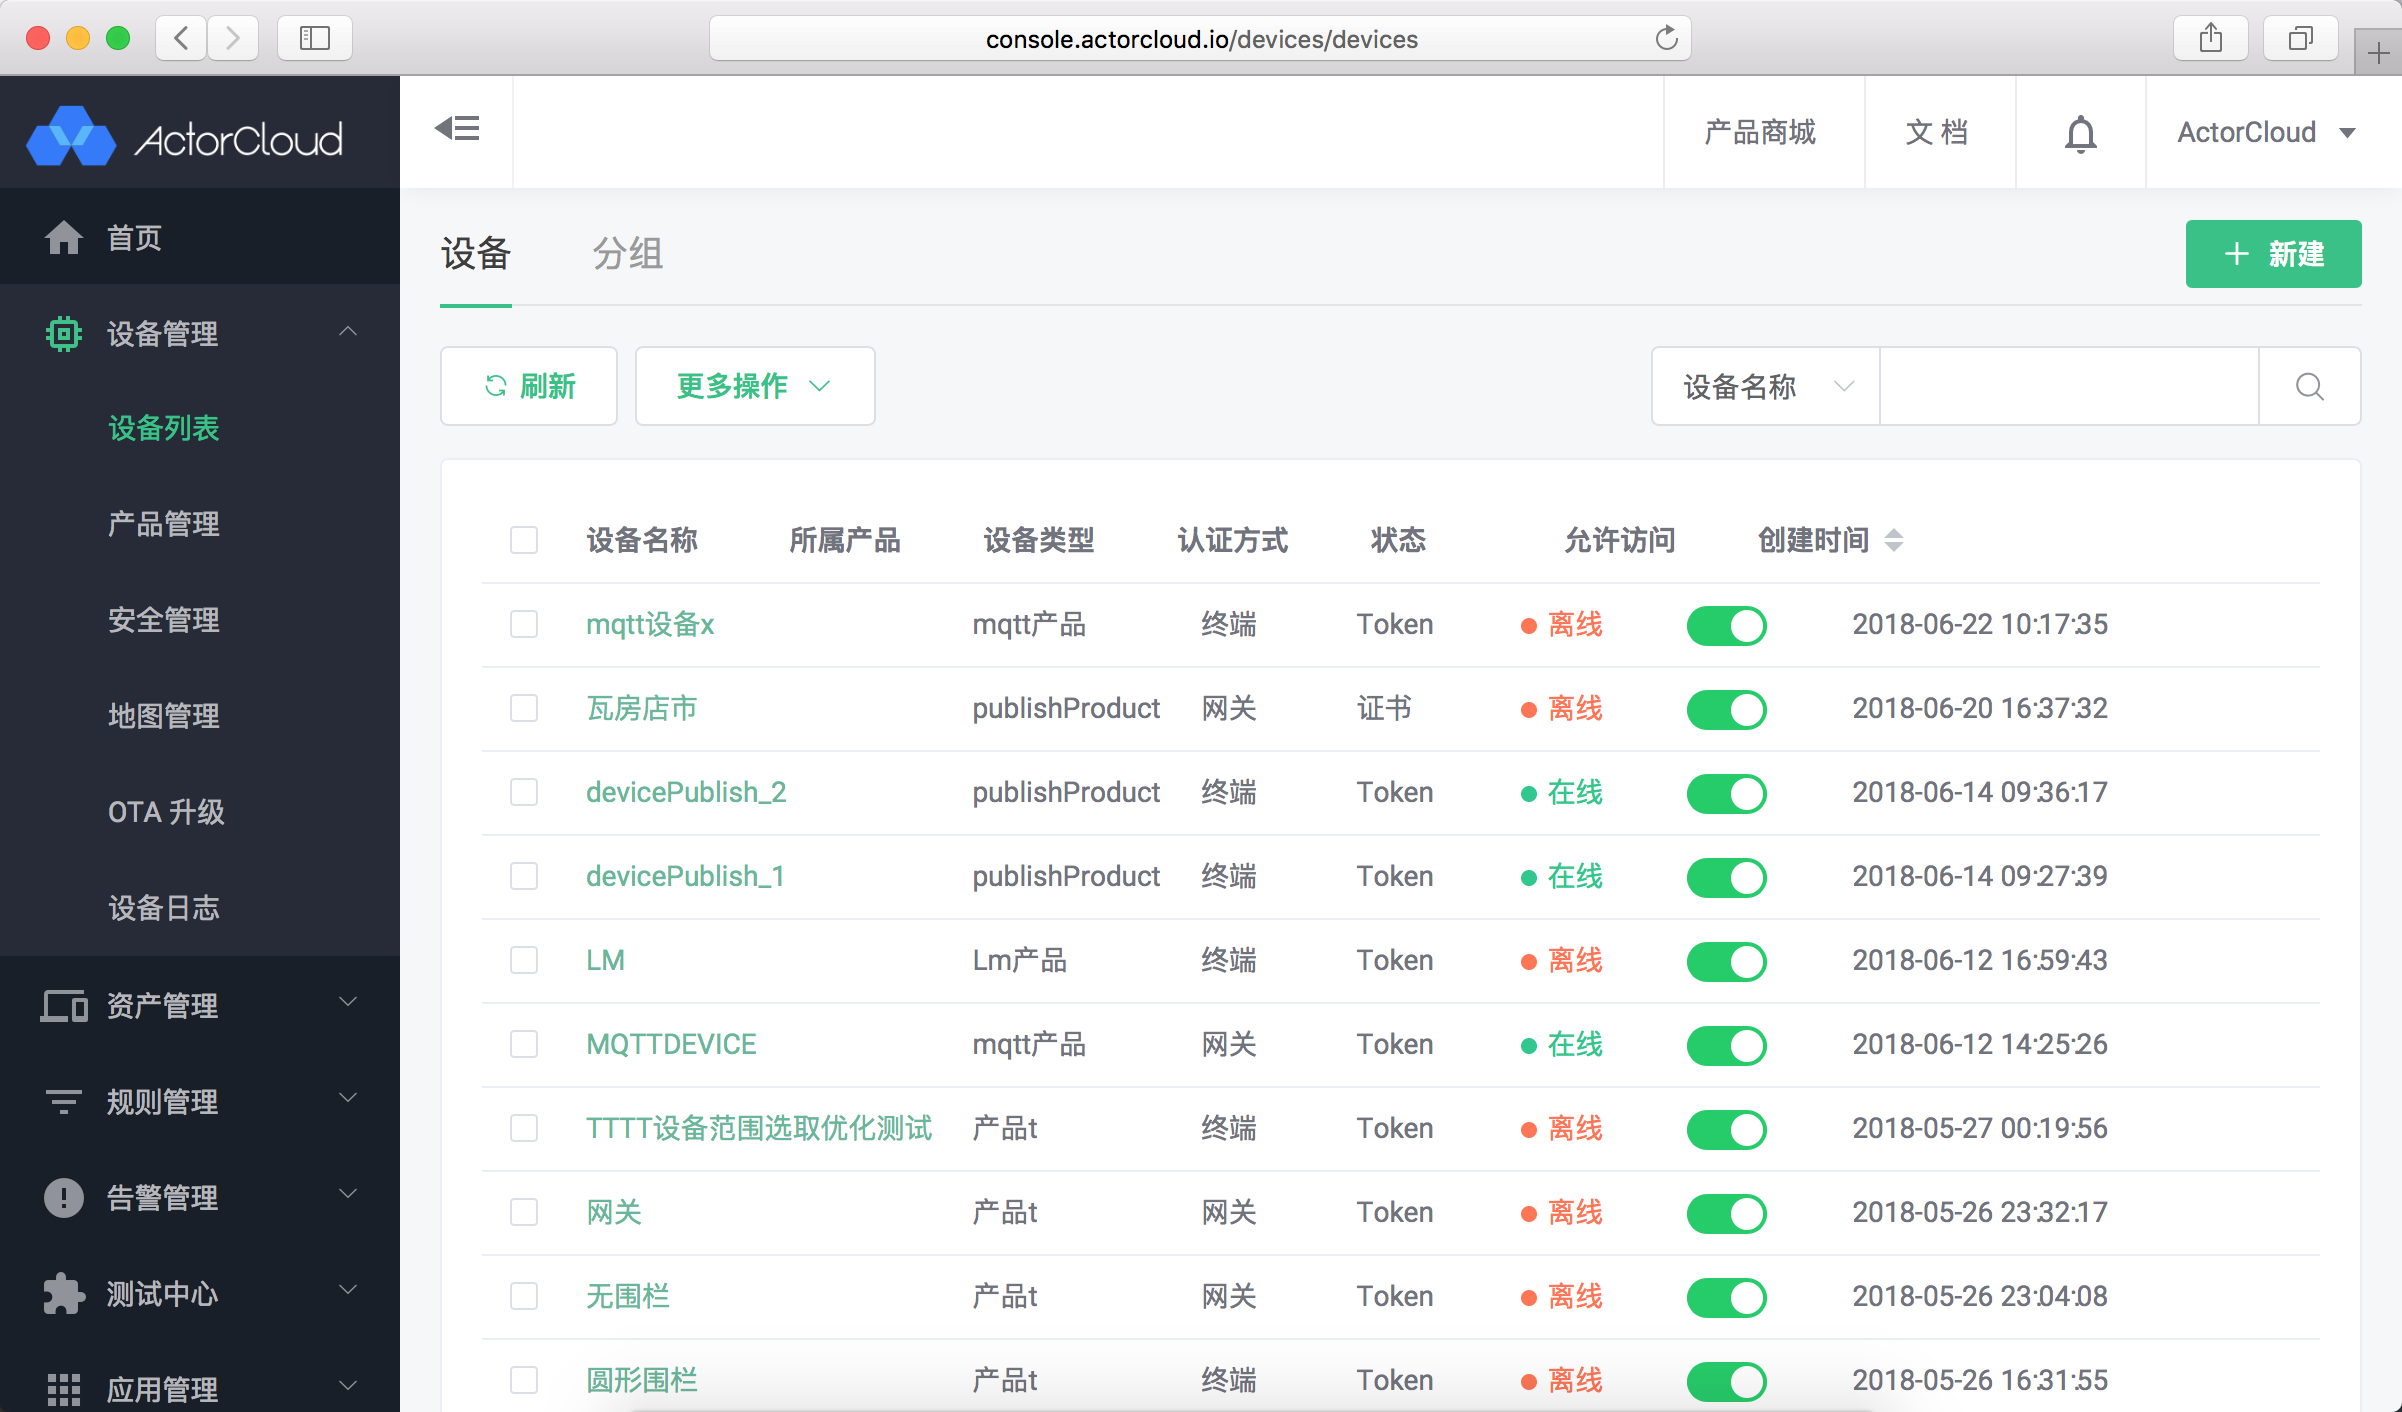The width and height of the screenshot is (2402, 1412).
Task: Open device MQTTDEVICE details
Action: pyautogui.click(x=671, y=1044)
